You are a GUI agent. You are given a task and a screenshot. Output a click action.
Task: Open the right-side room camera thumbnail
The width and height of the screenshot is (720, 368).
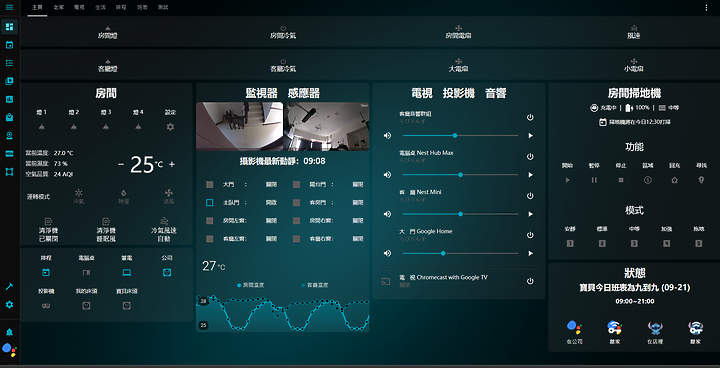coord(326,126)
